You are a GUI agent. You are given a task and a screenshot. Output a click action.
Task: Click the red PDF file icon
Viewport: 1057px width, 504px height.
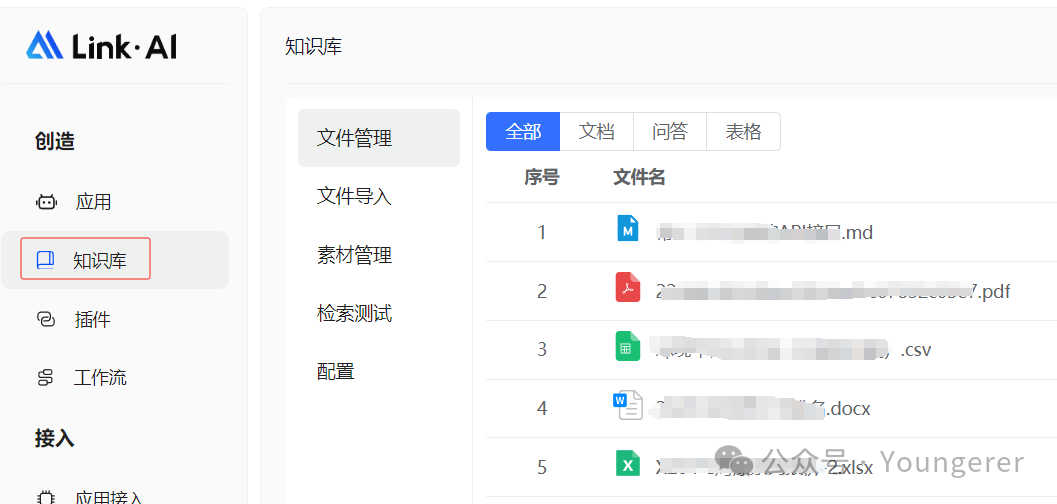(627, 288)
